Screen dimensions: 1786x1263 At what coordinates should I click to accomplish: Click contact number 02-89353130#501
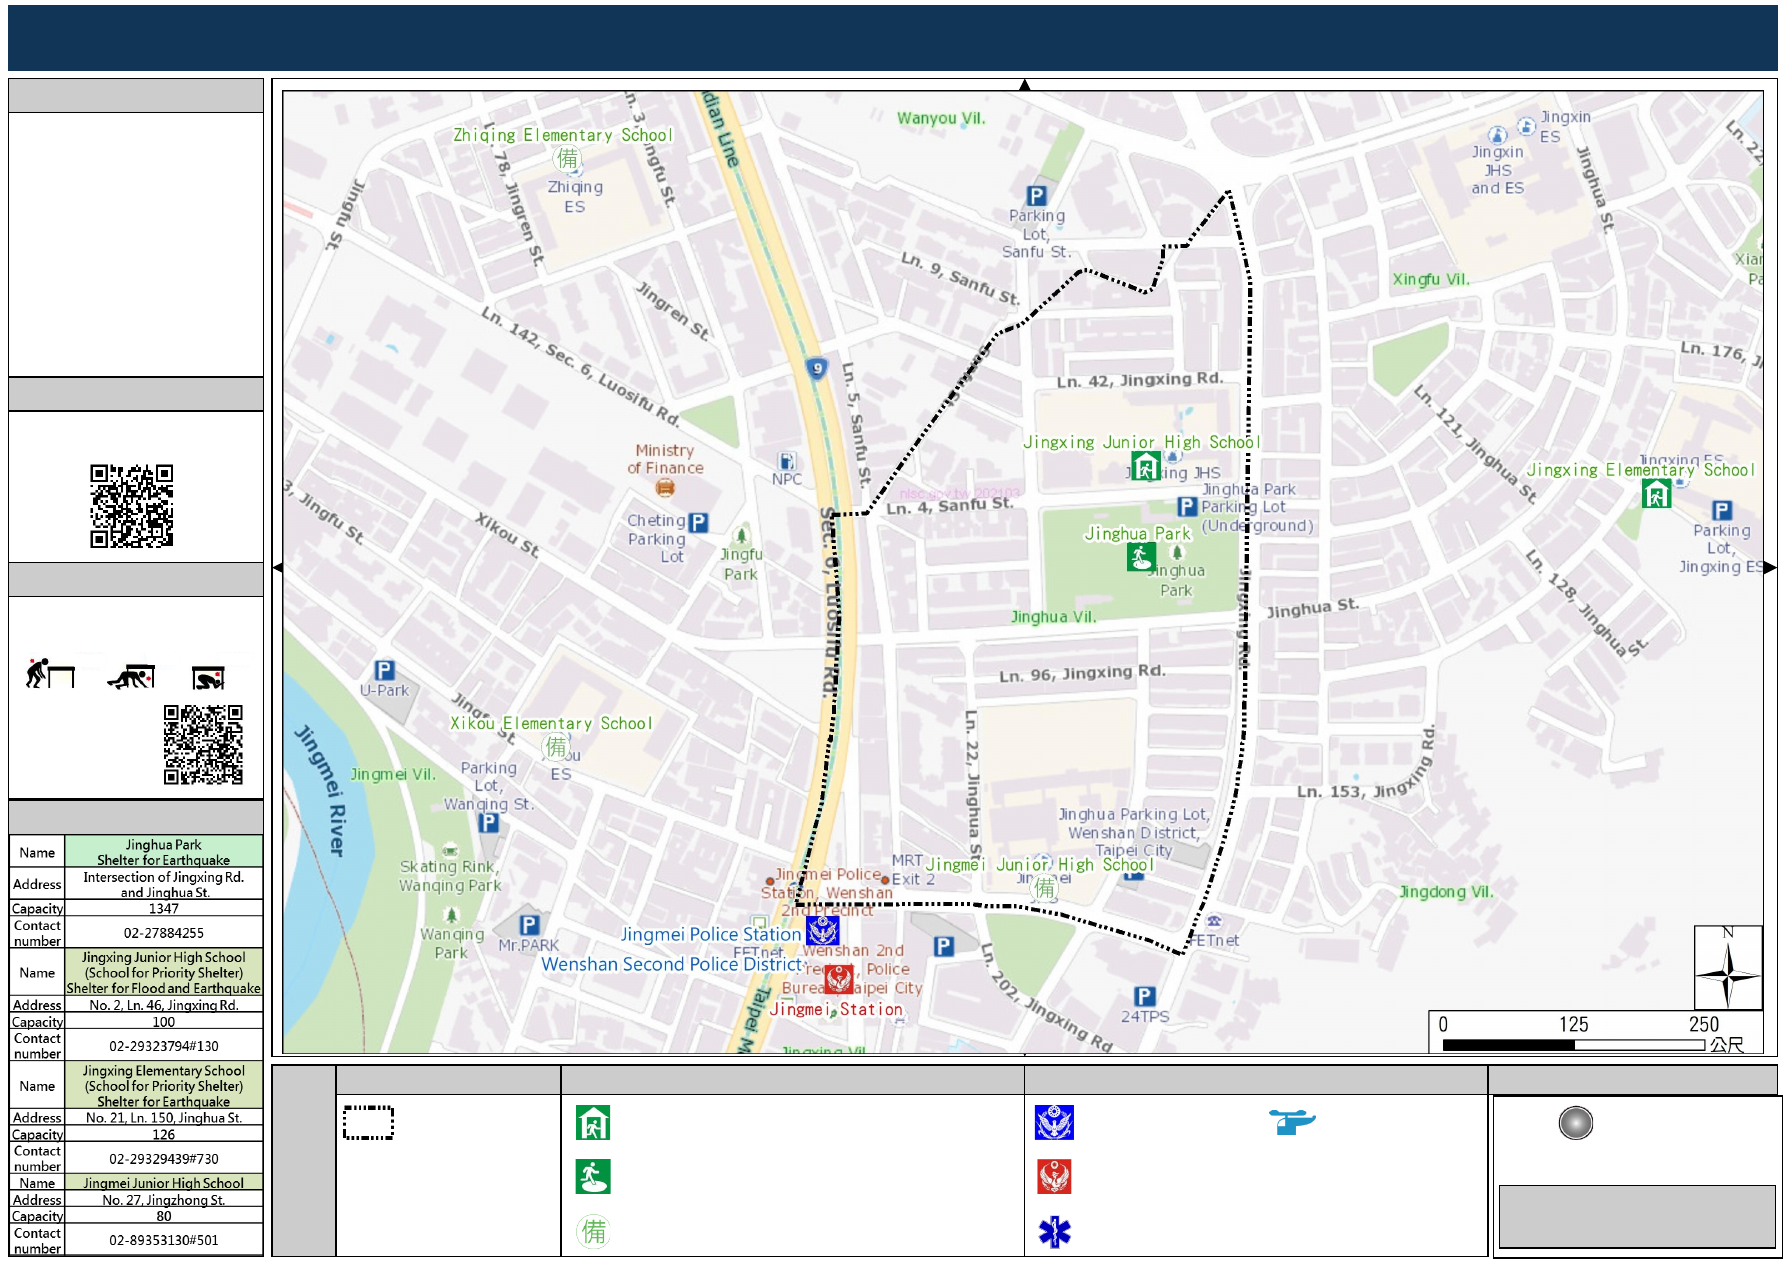[164, 1240]
